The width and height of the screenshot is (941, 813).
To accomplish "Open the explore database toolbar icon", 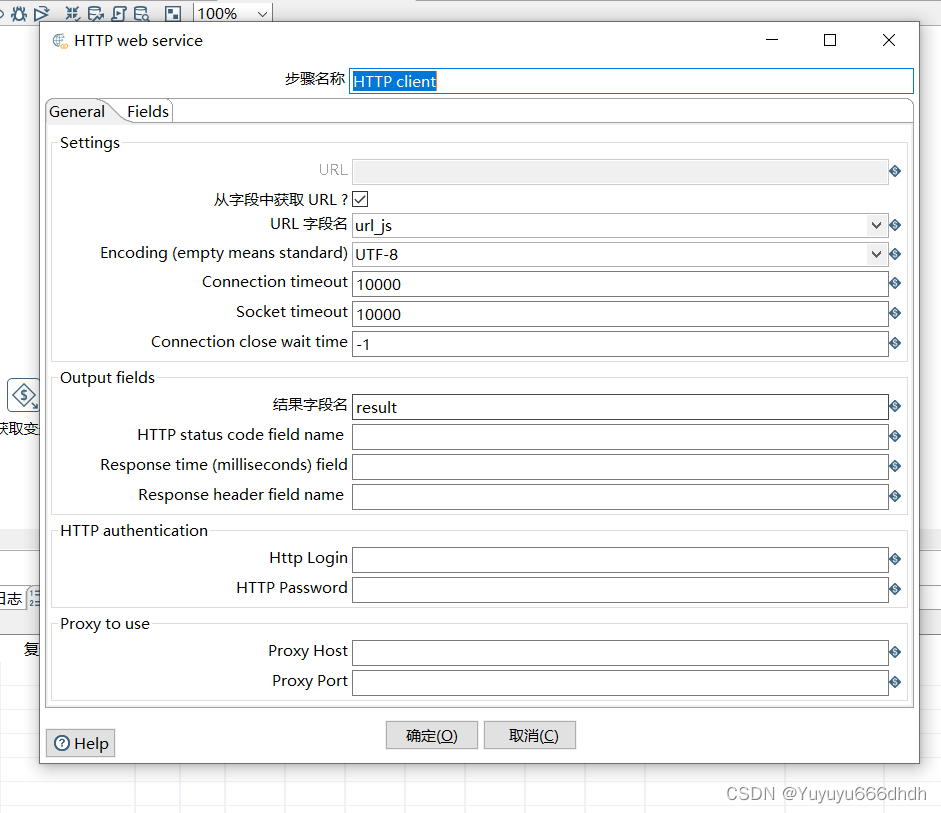I will [x=141, y=13].
